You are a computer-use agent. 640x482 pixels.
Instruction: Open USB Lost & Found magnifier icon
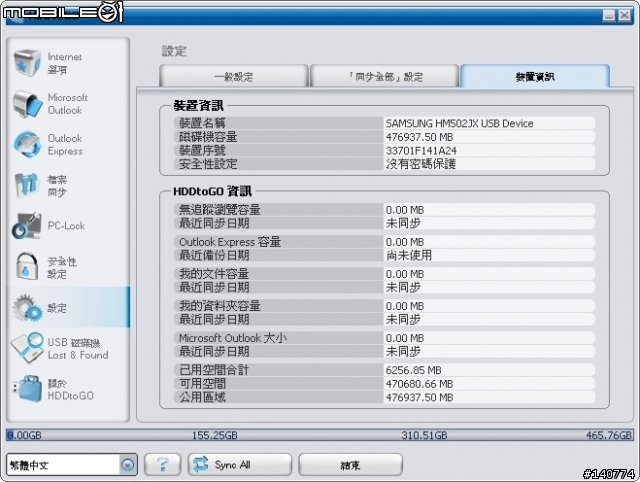click(x=27, y=348)
